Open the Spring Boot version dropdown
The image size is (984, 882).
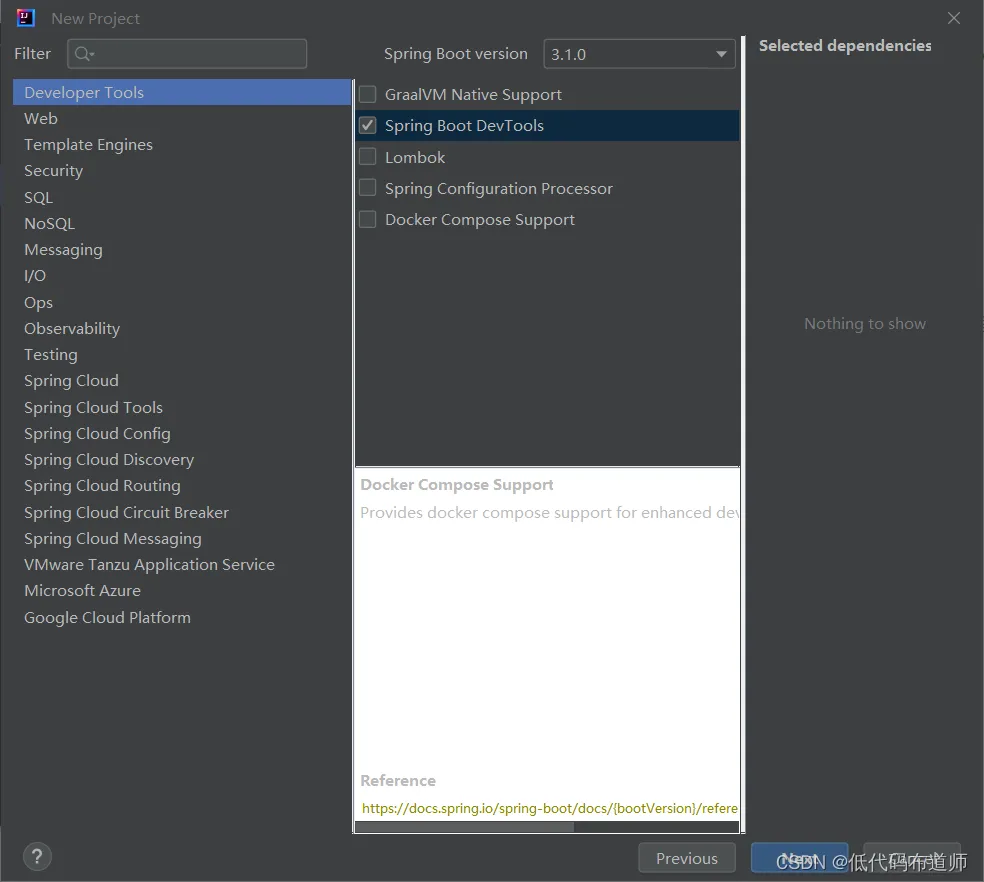(x=639, y=54)
